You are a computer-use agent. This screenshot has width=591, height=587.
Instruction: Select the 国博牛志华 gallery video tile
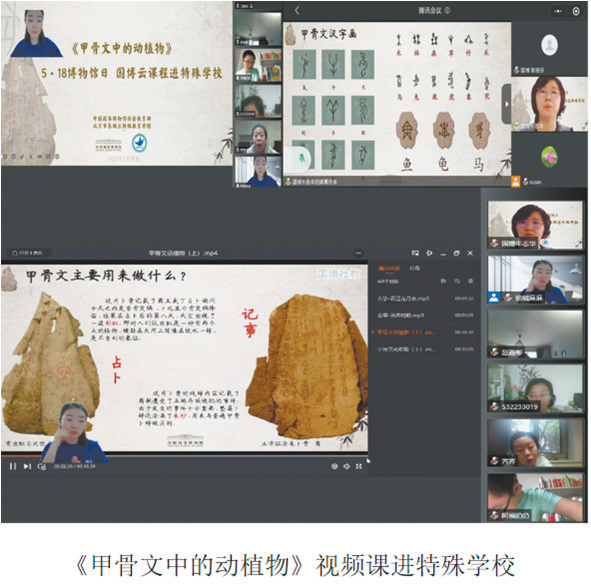(536, 225)
